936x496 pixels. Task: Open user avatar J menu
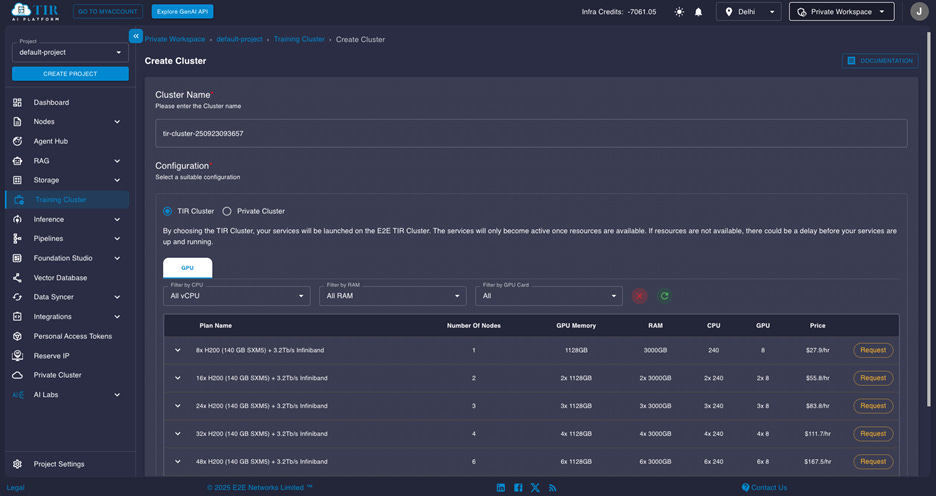click(919, 11)
